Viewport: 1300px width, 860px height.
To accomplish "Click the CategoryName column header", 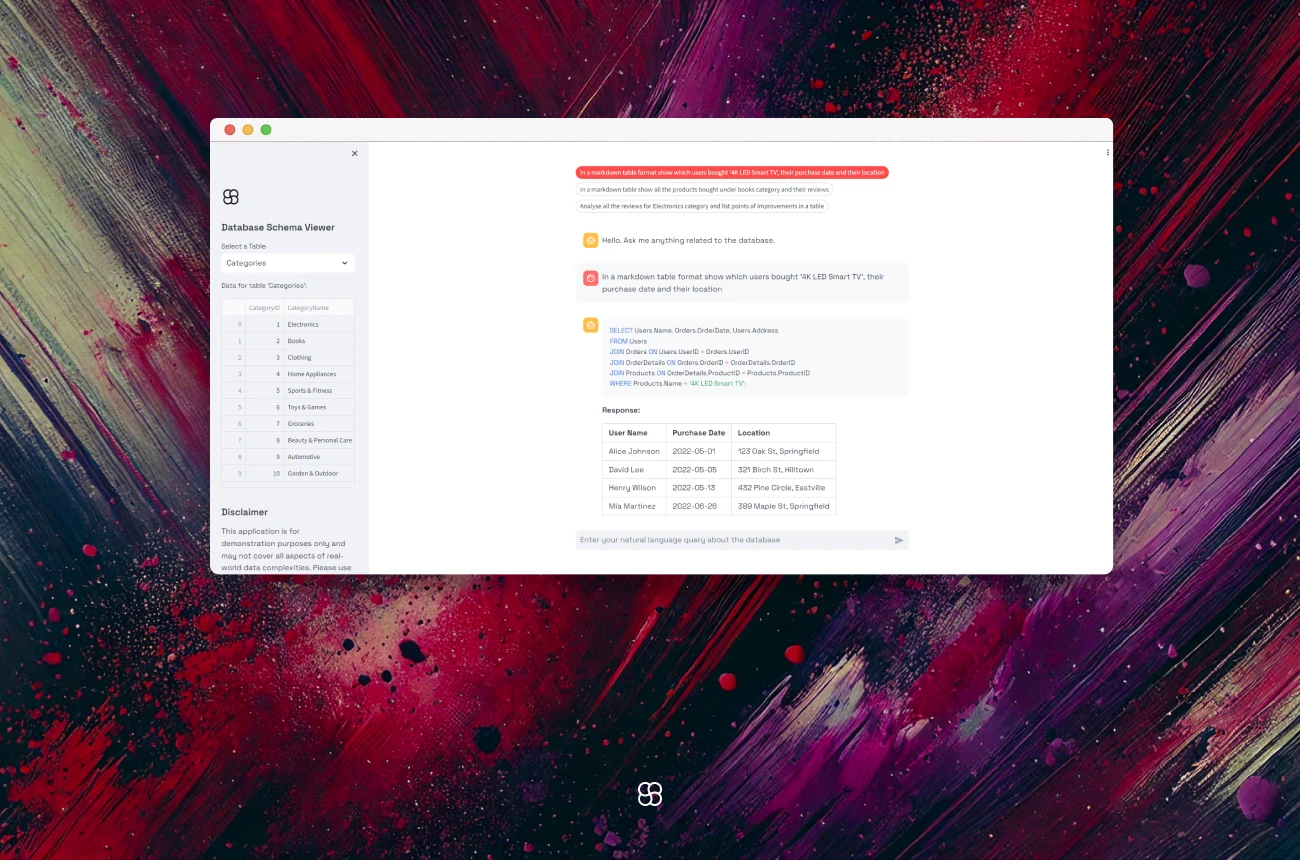I will pos(318,308).
